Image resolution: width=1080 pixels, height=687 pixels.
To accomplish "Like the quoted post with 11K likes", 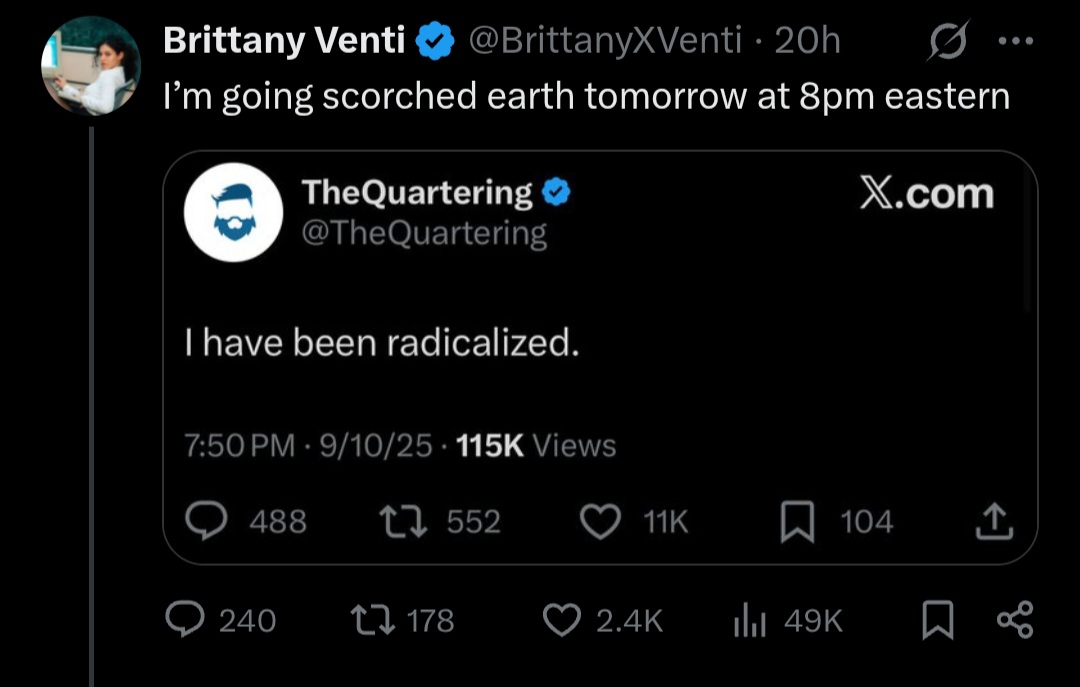I will click(601, 521).
